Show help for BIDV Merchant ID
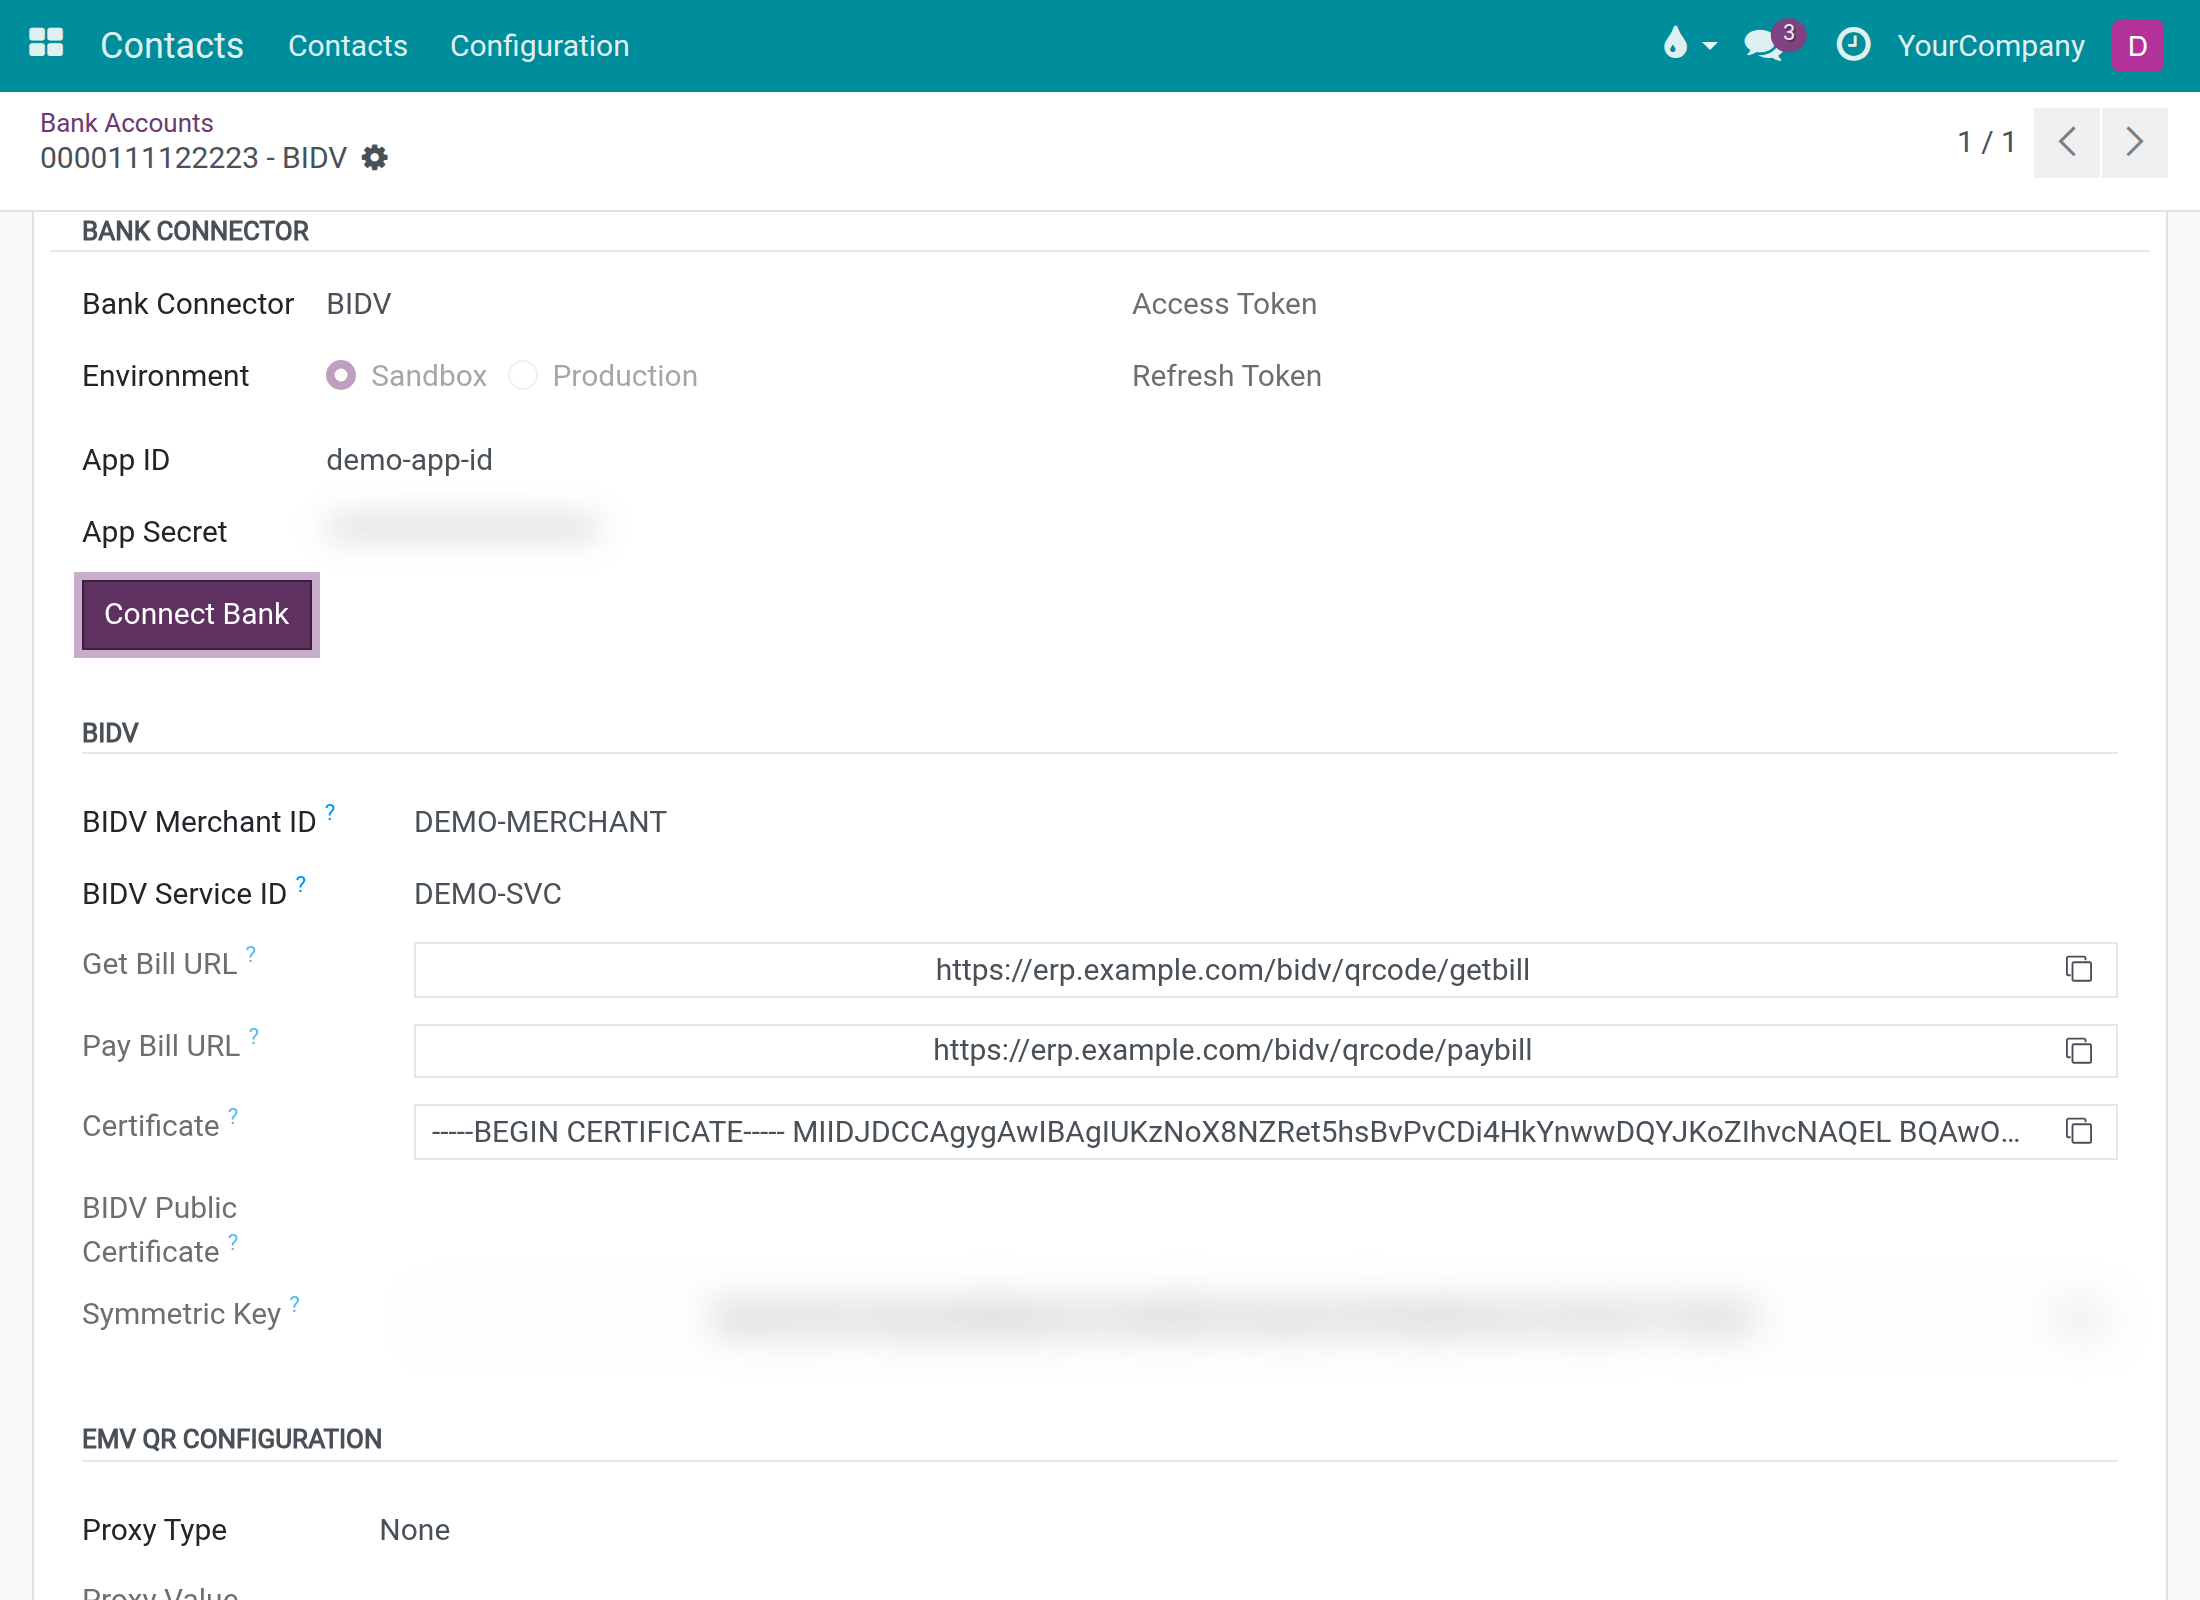The width and height of the screenshot is (2200, 1600). point(330,812)
